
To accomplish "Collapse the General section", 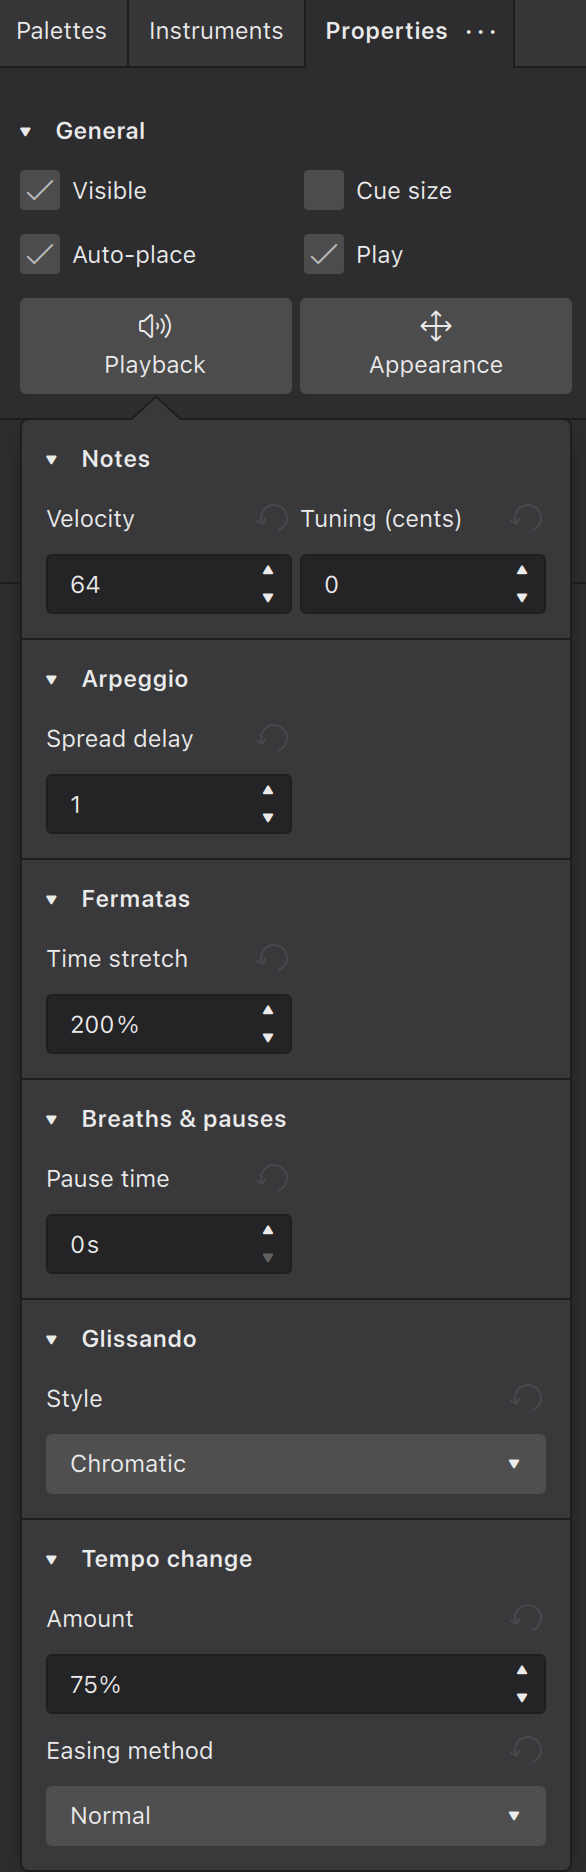I will (x=24, y=130).
